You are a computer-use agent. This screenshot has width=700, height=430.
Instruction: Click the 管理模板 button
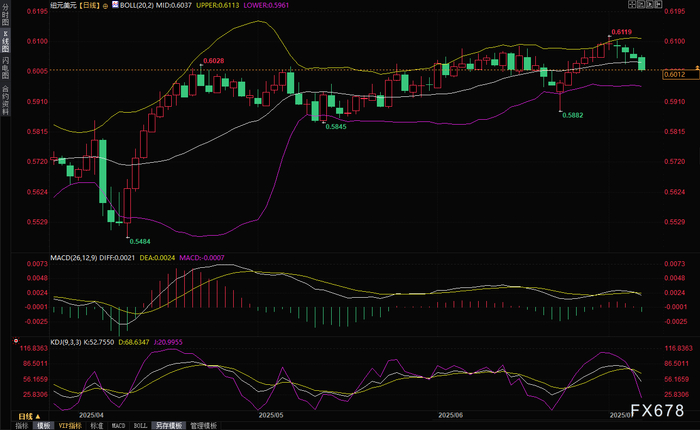point(203,426)
